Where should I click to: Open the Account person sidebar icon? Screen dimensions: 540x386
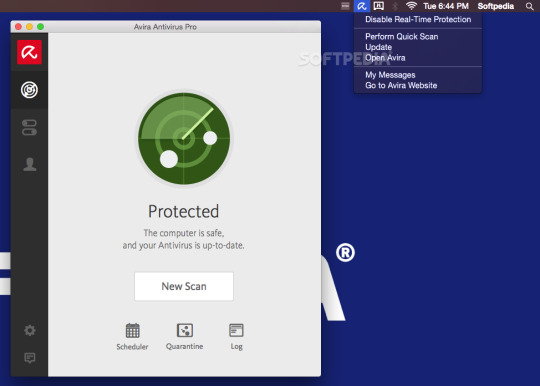coord(30,164)
